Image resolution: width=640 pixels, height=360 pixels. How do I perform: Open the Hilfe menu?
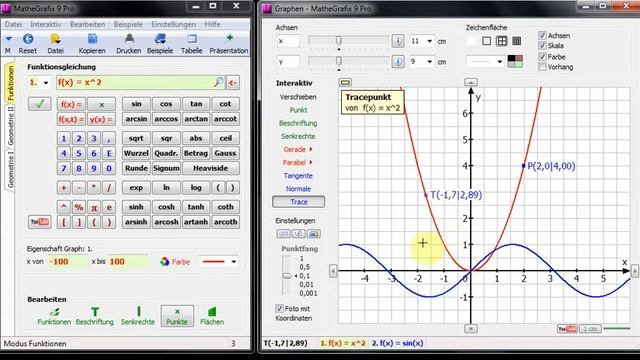213,24
